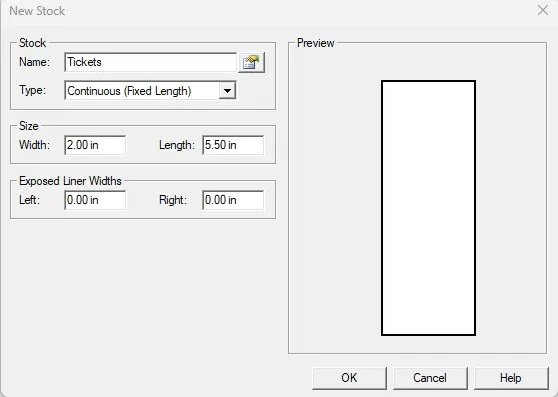Click the "Size" group title
The width and height of the screenshot is (558, 397).
(x=28, y=126)
